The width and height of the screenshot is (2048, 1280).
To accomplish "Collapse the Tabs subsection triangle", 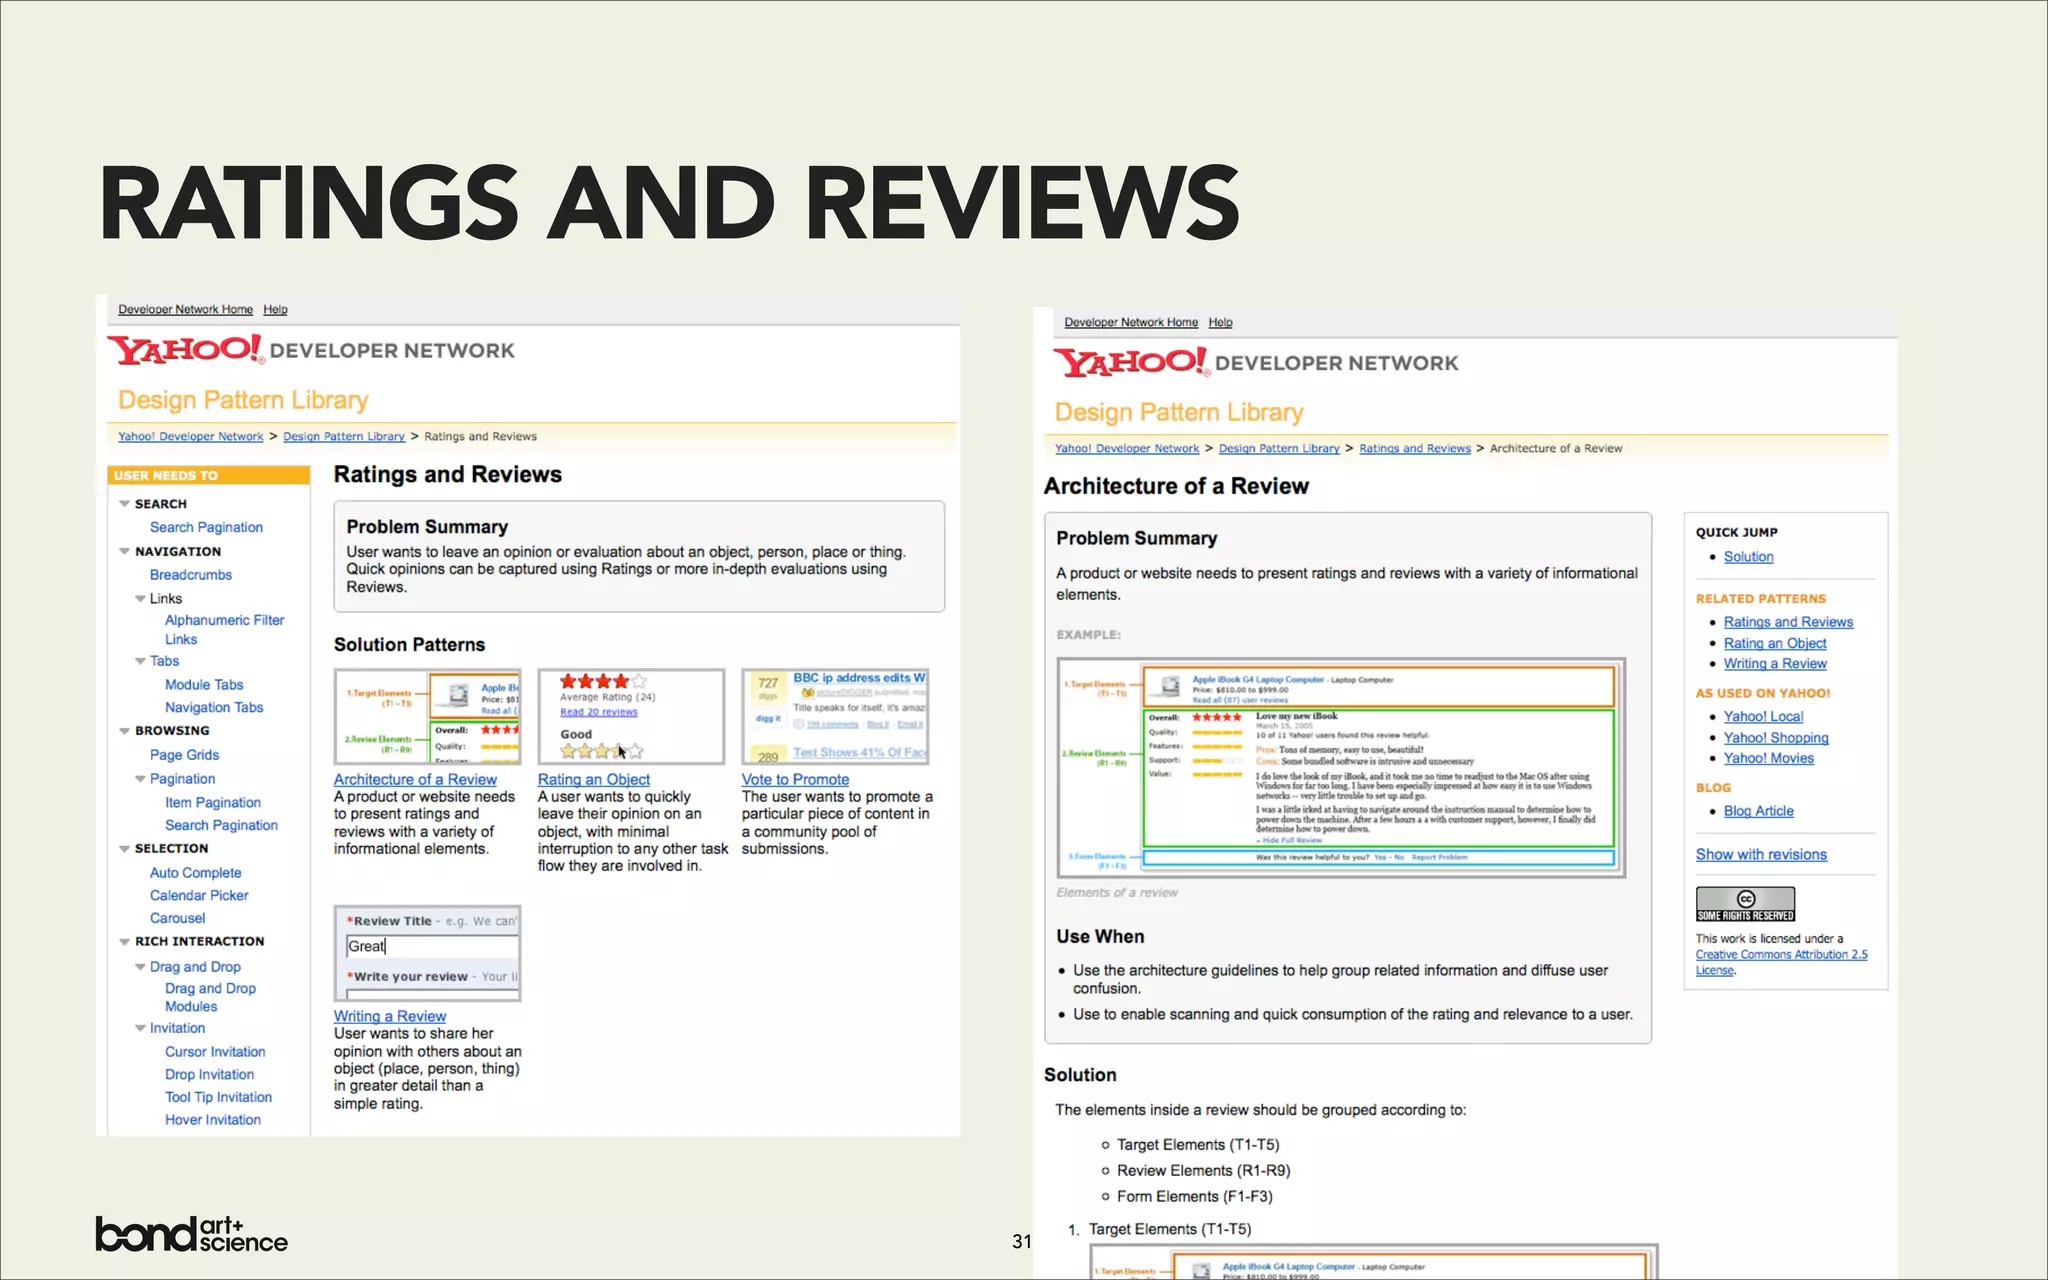I will 140,661.
